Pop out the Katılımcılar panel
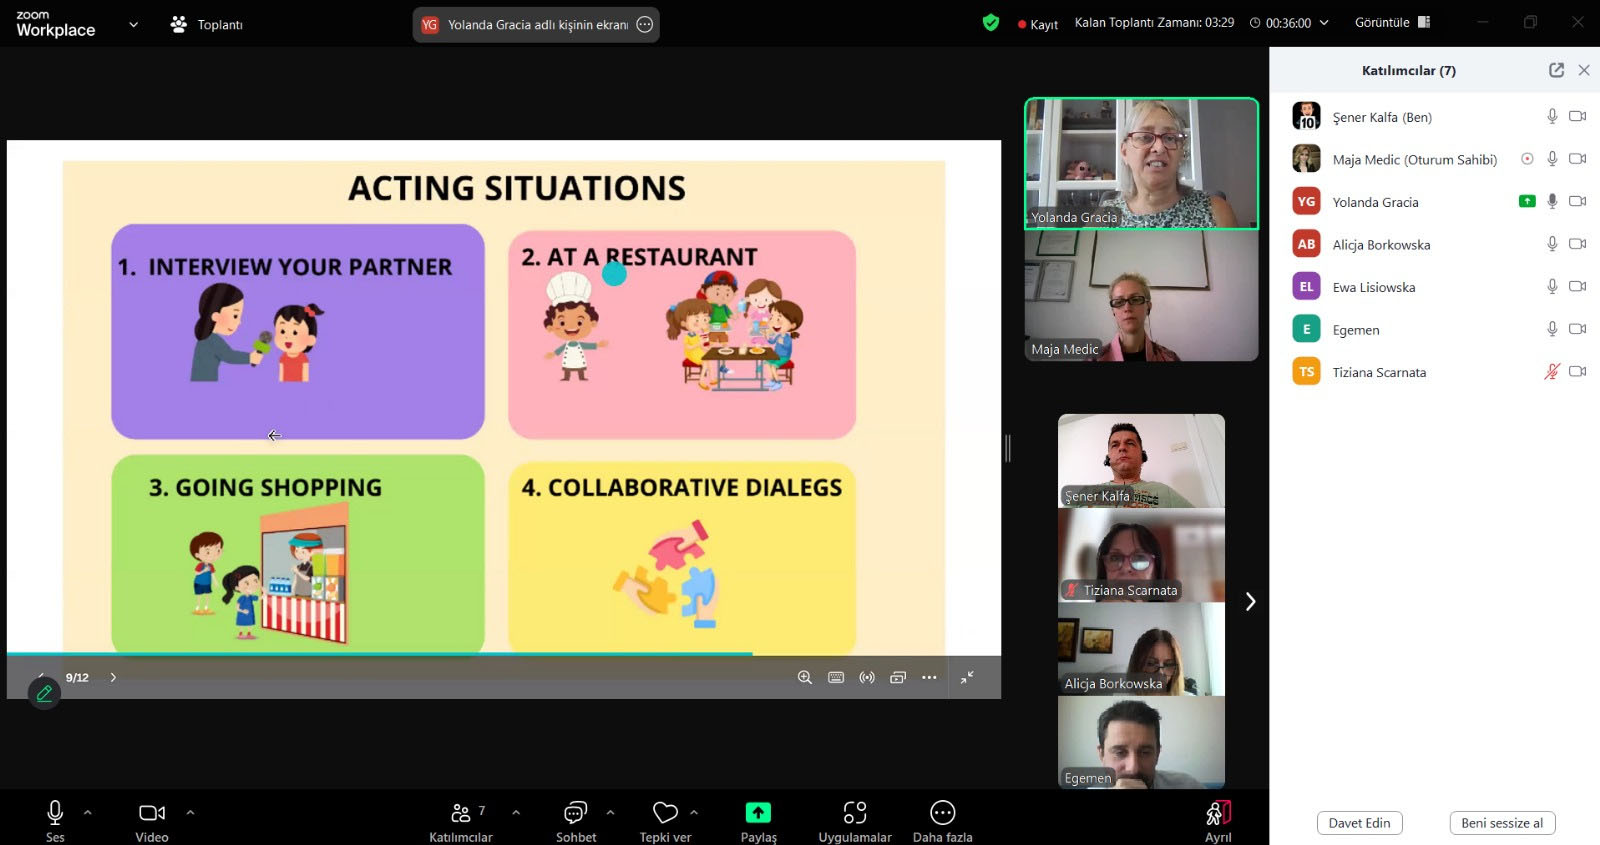Screen dimensions: 1600x845 [x=1556, y=70]
